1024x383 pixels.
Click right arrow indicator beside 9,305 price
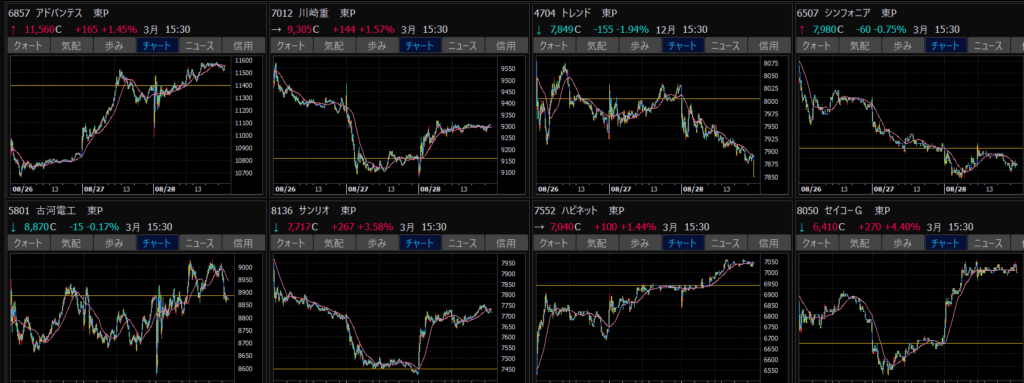pos(276,29)
